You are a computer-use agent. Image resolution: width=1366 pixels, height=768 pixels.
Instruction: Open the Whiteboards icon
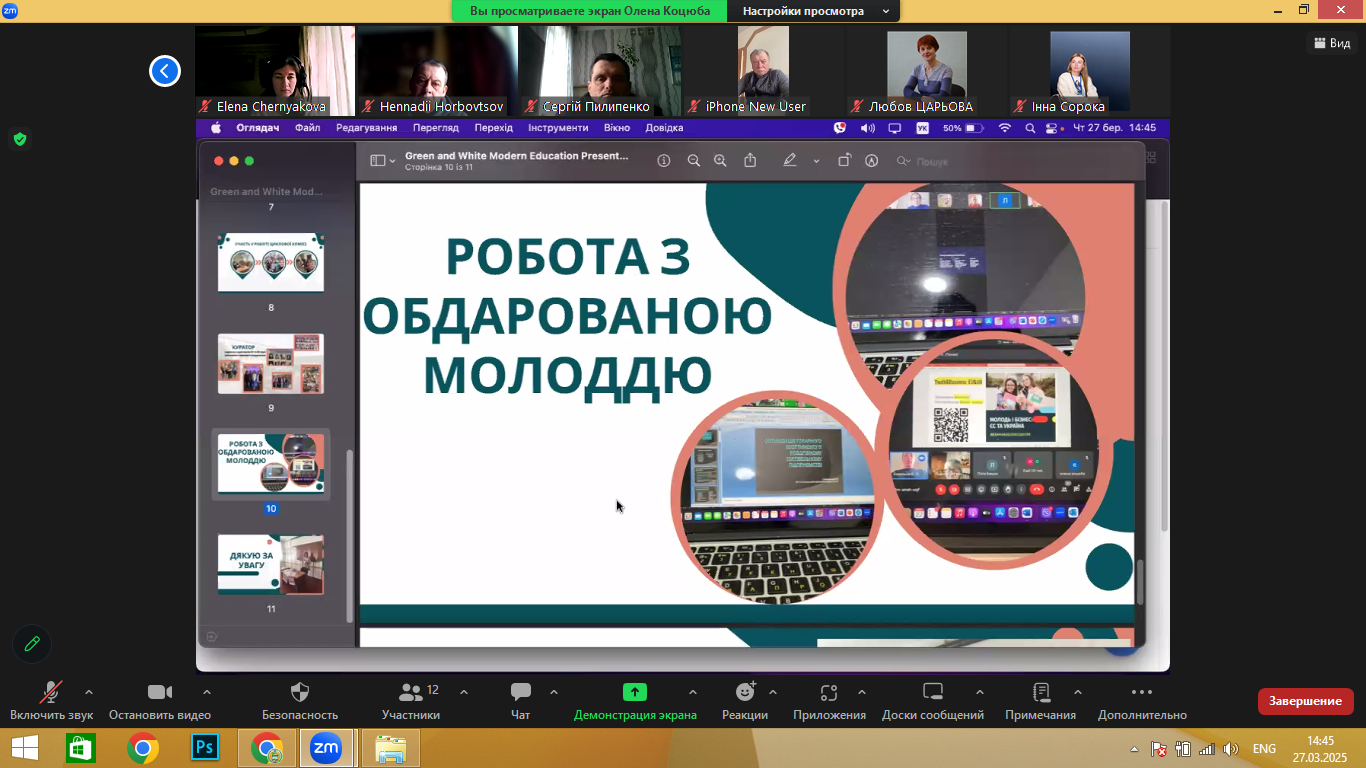pyautogui.click(x=932, y=693)
